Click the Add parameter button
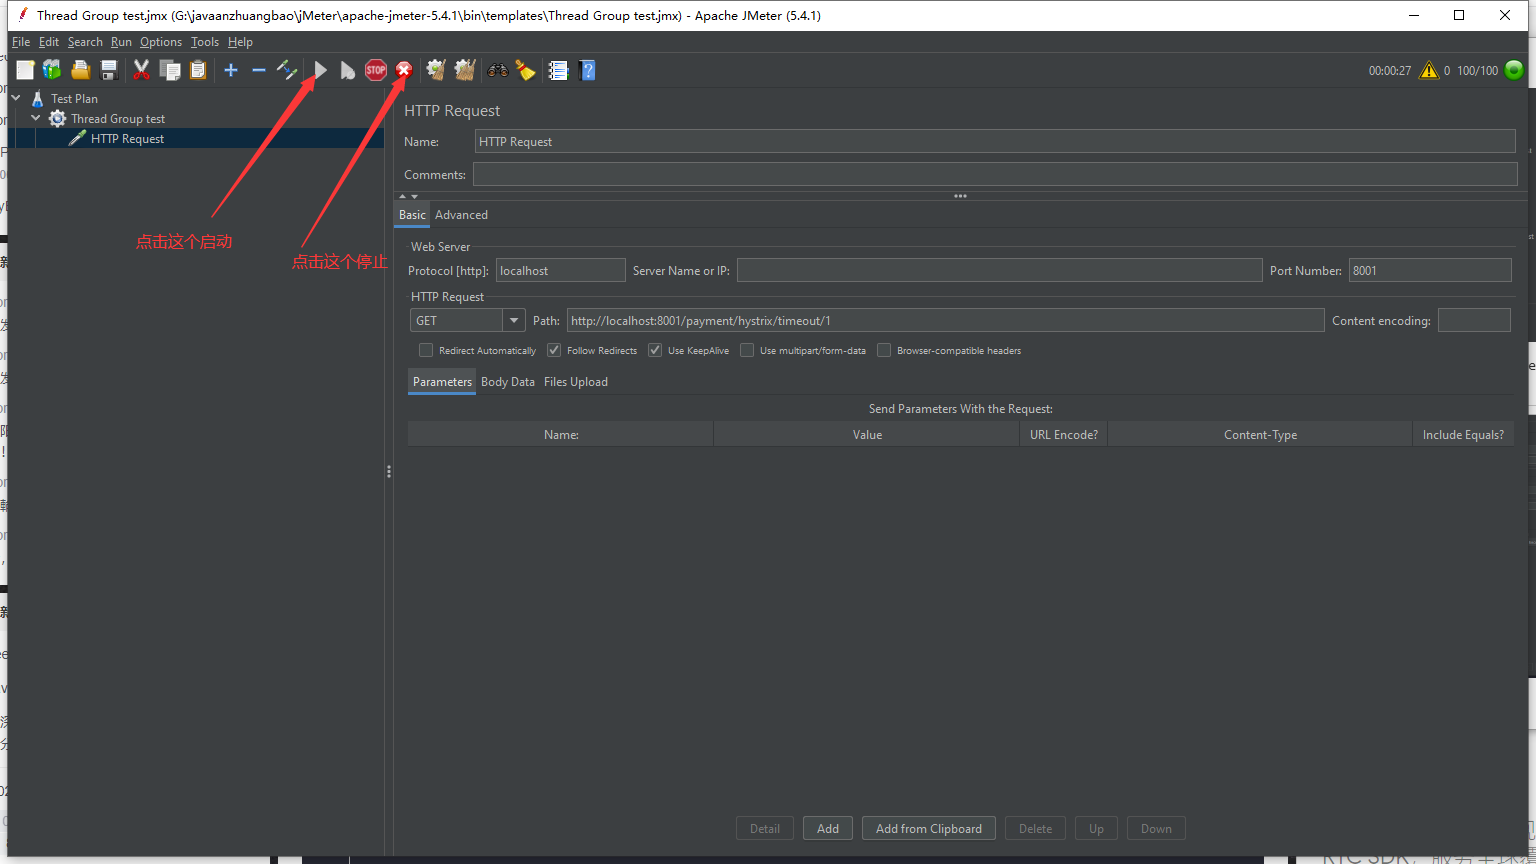The image size is (1536, 864). tap(827, 829)
